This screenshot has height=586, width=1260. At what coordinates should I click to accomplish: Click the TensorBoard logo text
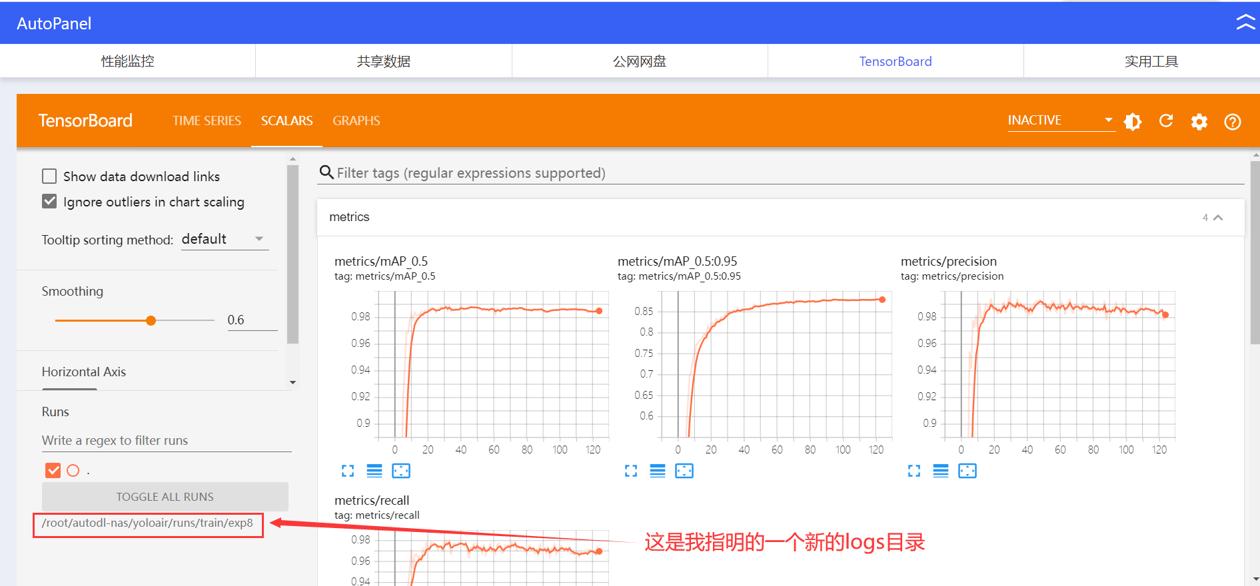pos(85,120)
